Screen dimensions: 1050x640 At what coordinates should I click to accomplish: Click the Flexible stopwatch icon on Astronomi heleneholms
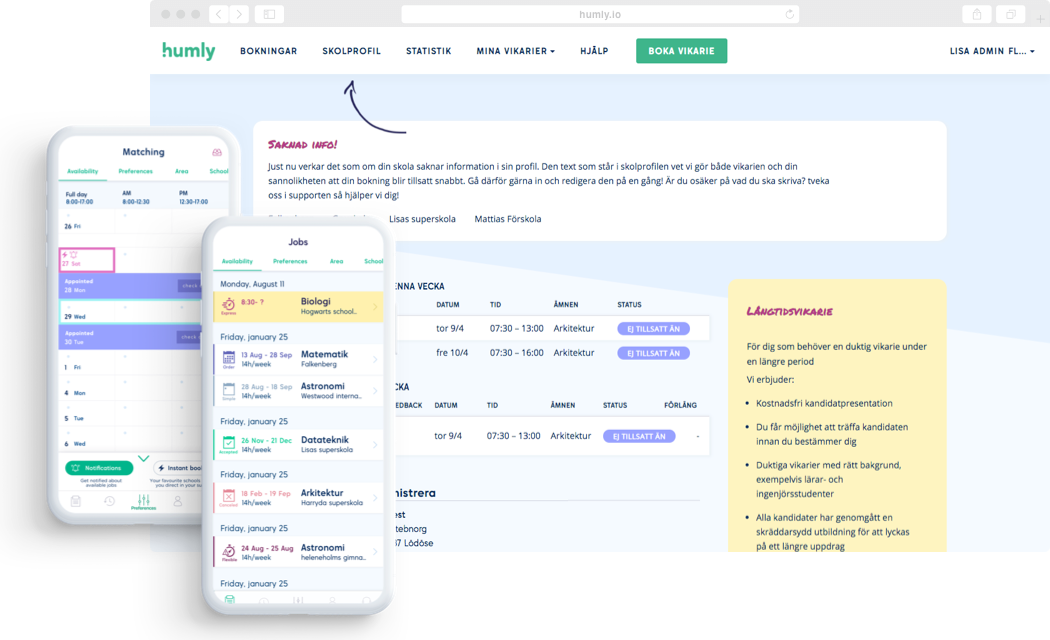[x=228, y=552]
